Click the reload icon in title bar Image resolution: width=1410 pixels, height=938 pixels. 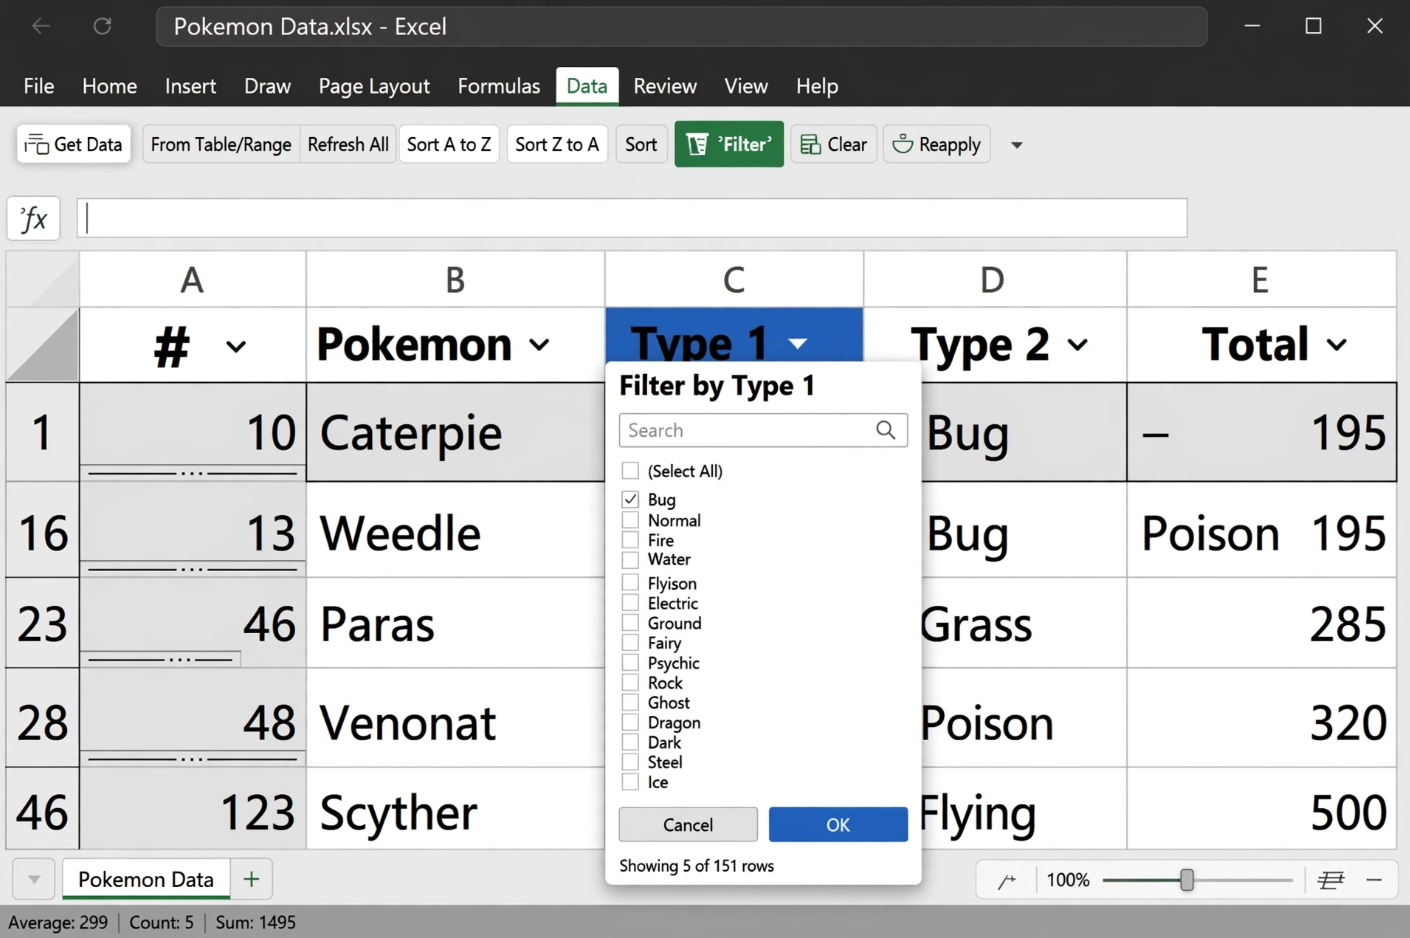click(x=102, y=26)
